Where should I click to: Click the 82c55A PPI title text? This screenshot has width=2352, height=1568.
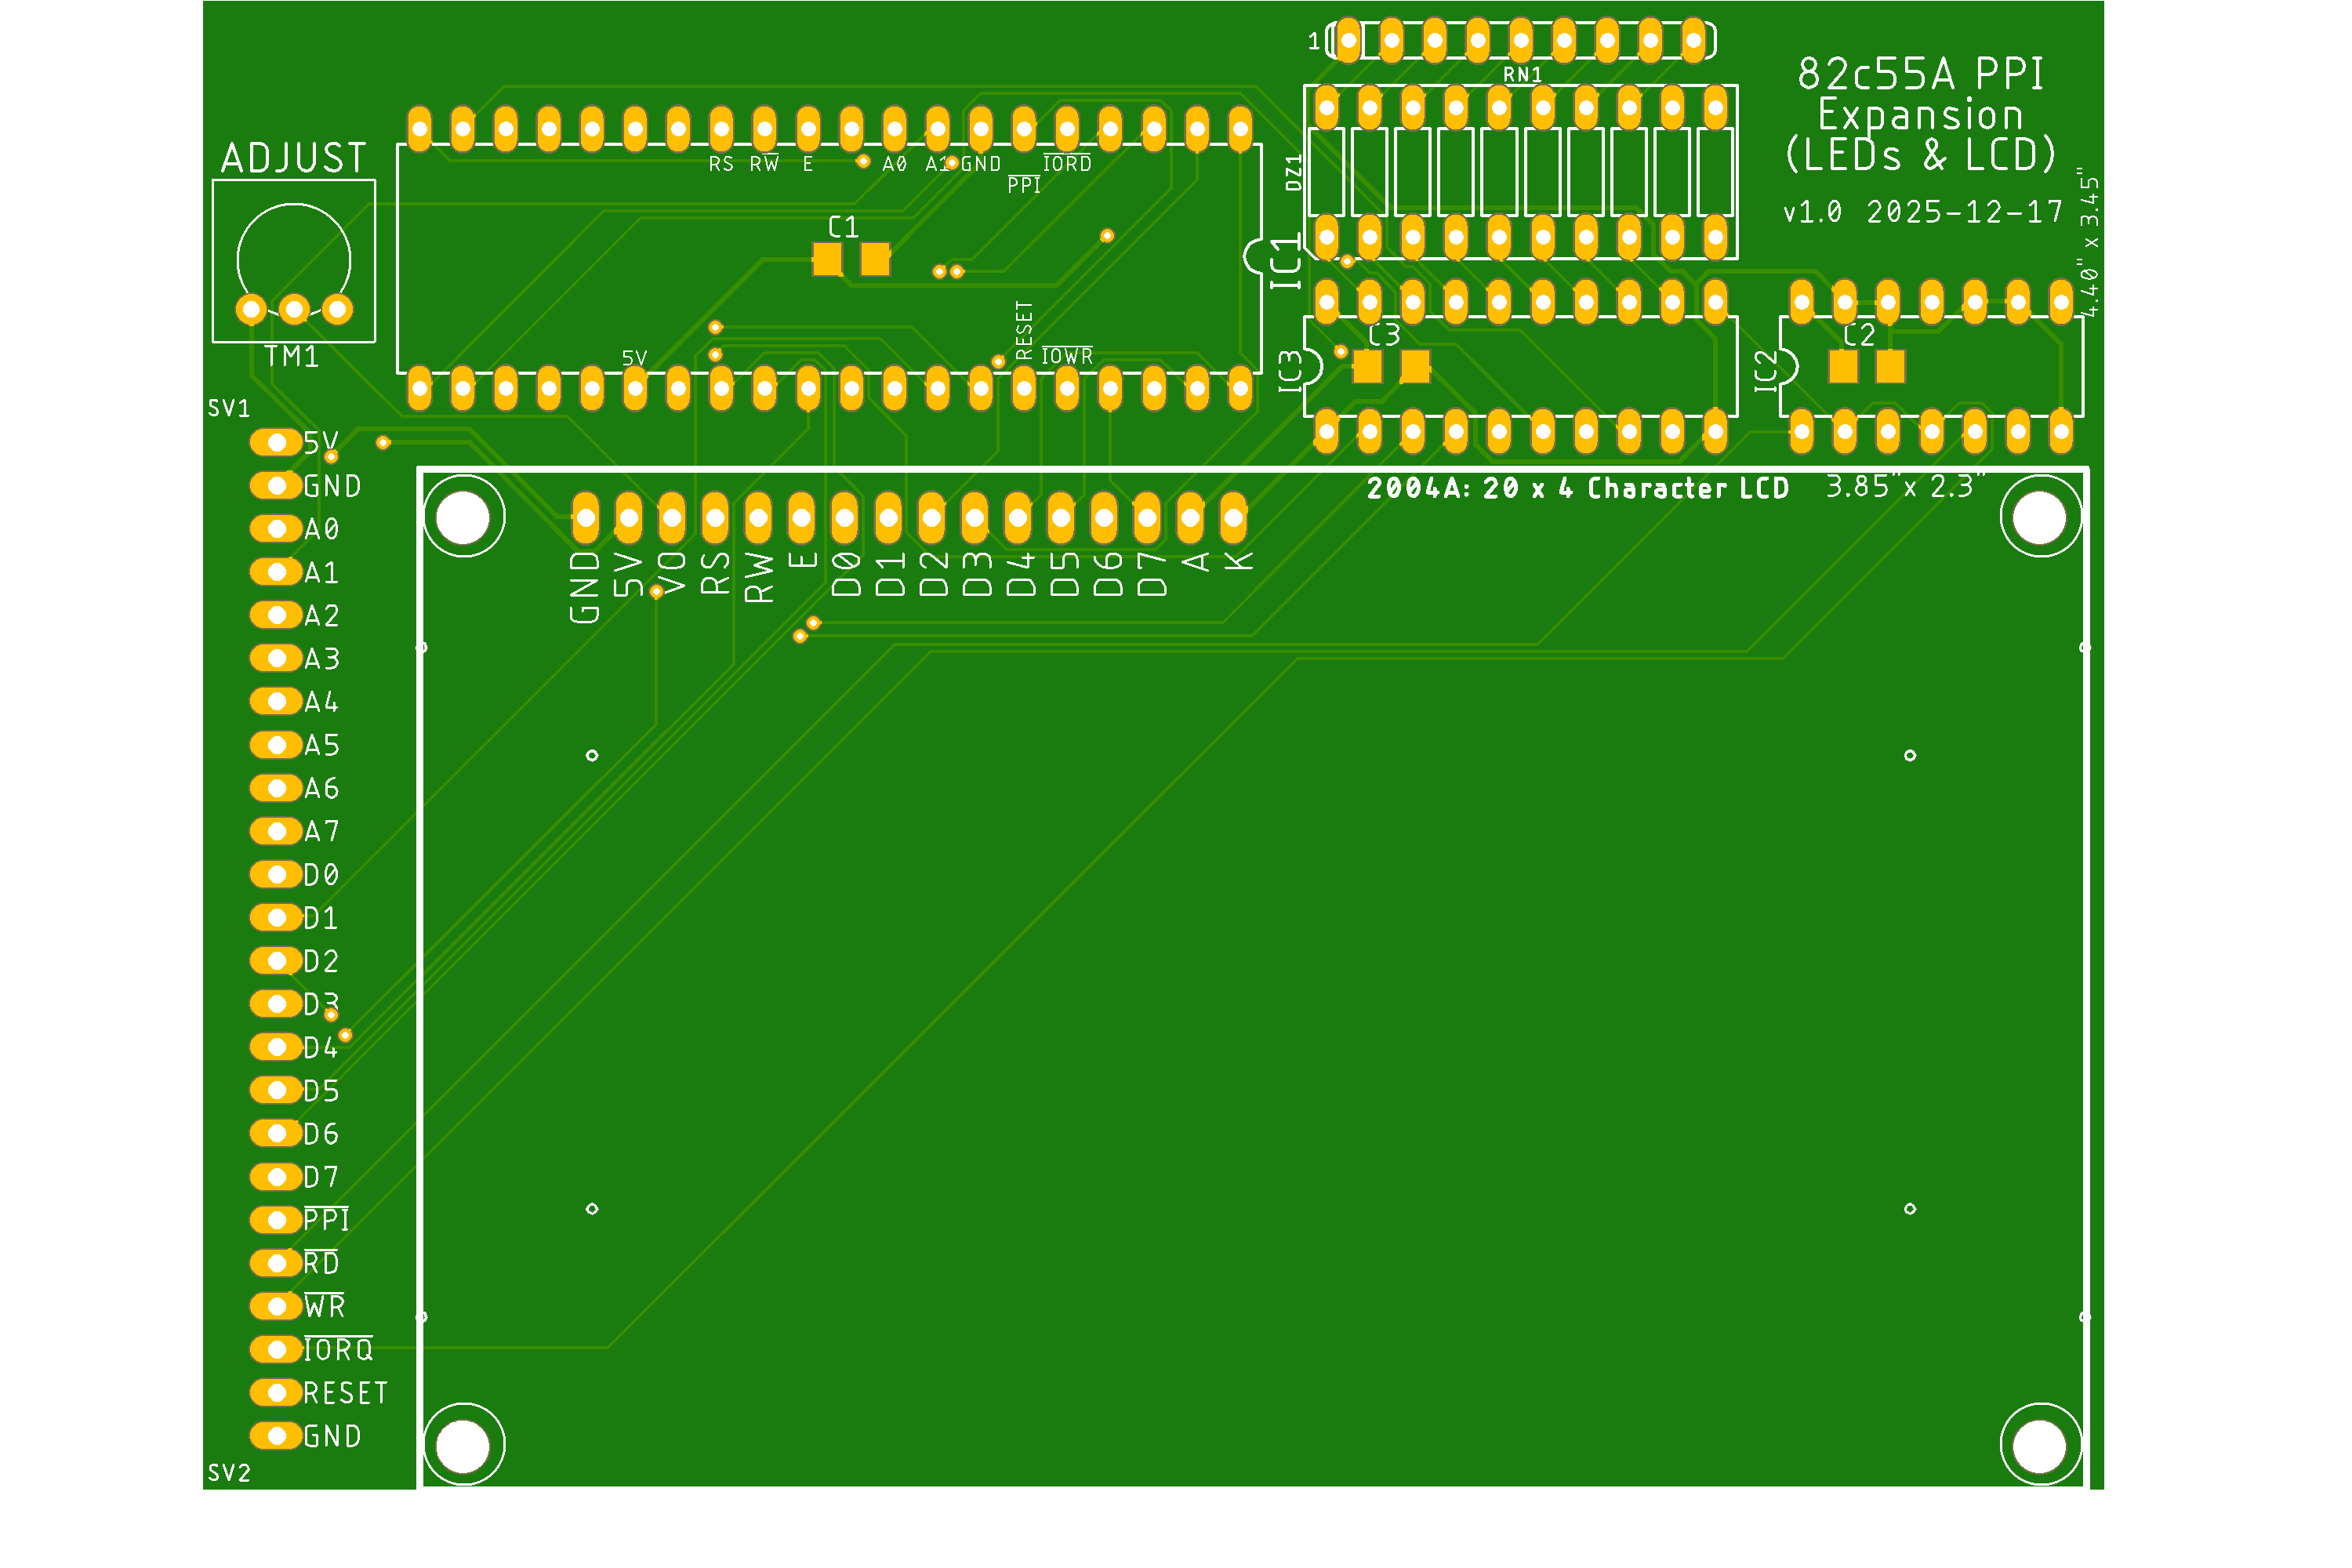1920,74
